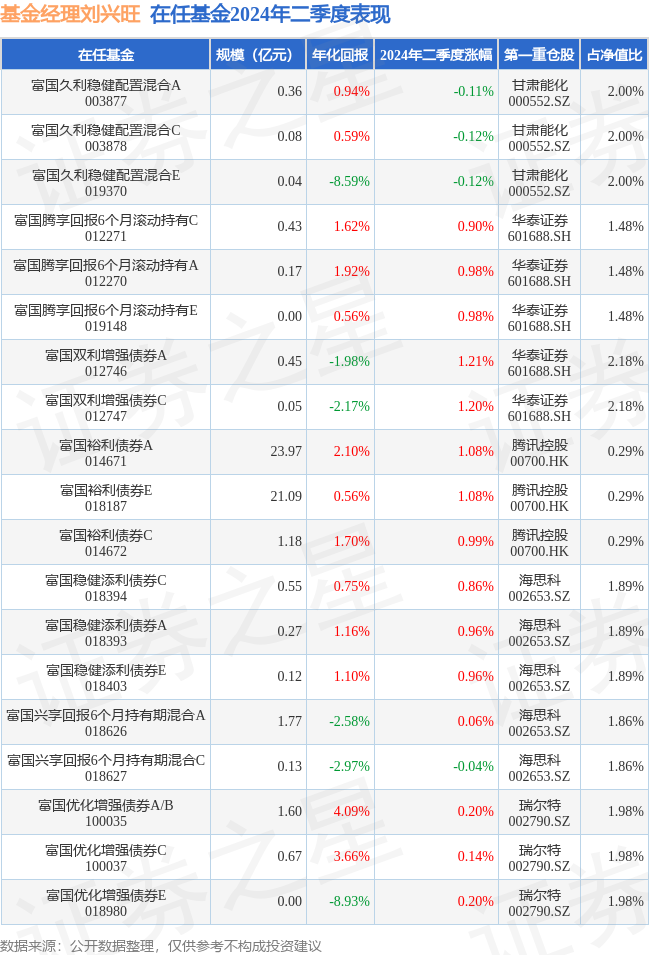Click the 4.09% annualized return value
The height and width of the screenshot is (955, 649).
(x=351, y=812)
